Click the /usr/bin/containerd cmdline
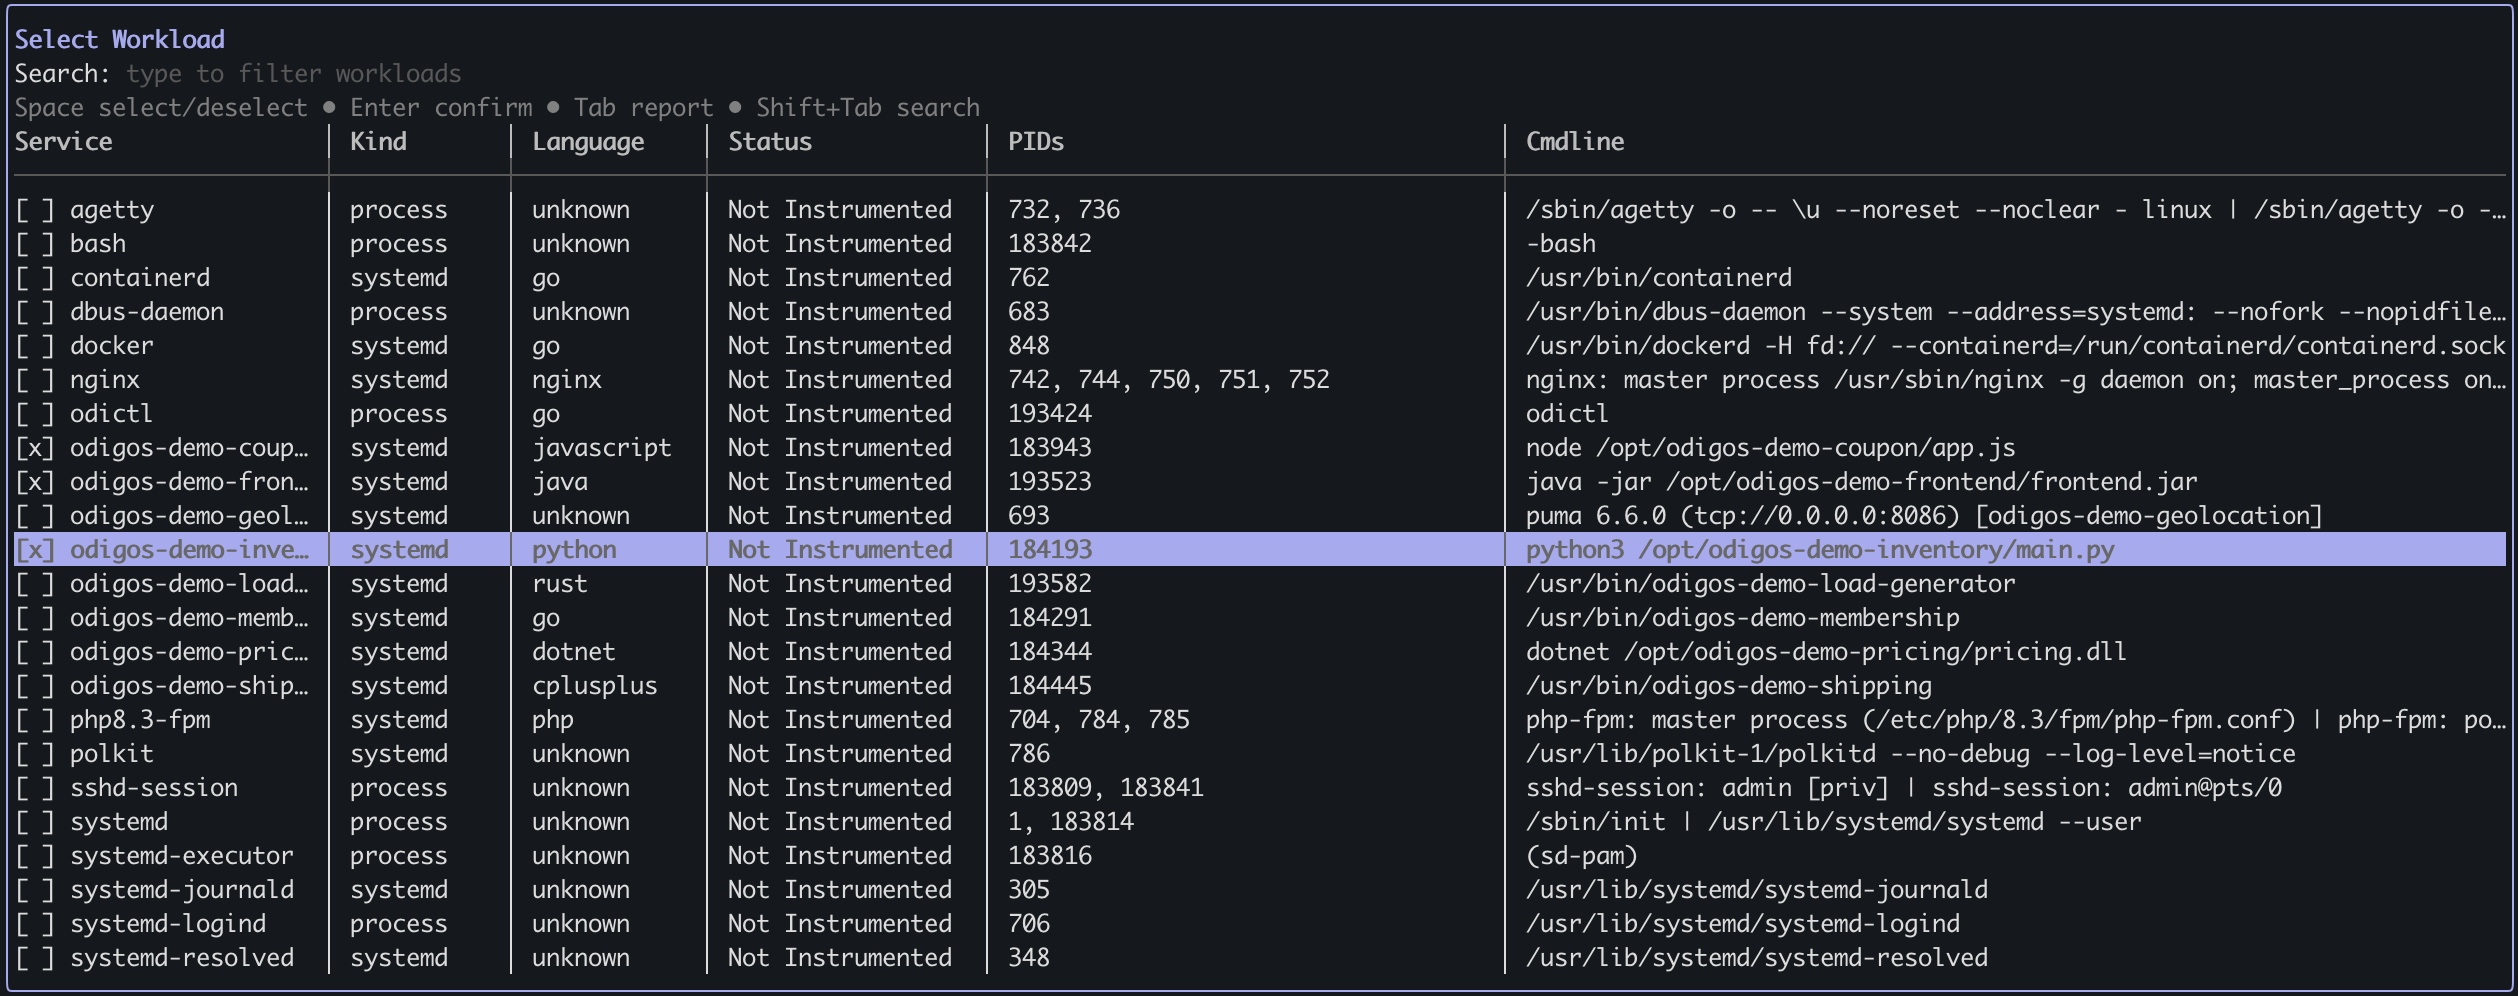This screenshot has height=996, width=2518. pos(1659,278)
